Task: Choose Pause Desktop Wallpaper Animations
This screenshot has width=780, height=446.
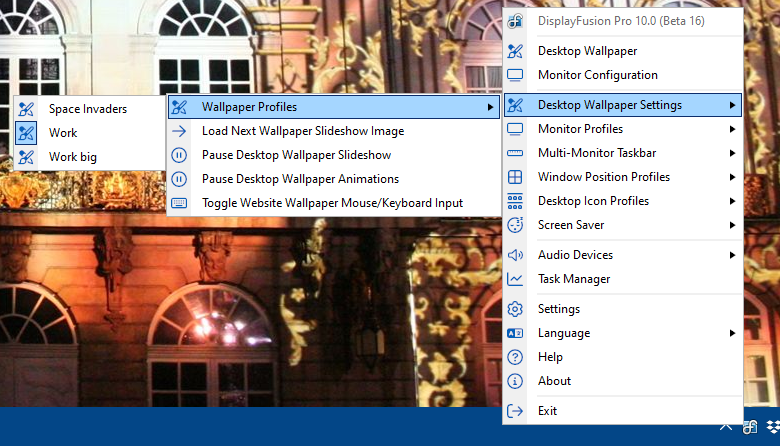Action: coord(334,179)
